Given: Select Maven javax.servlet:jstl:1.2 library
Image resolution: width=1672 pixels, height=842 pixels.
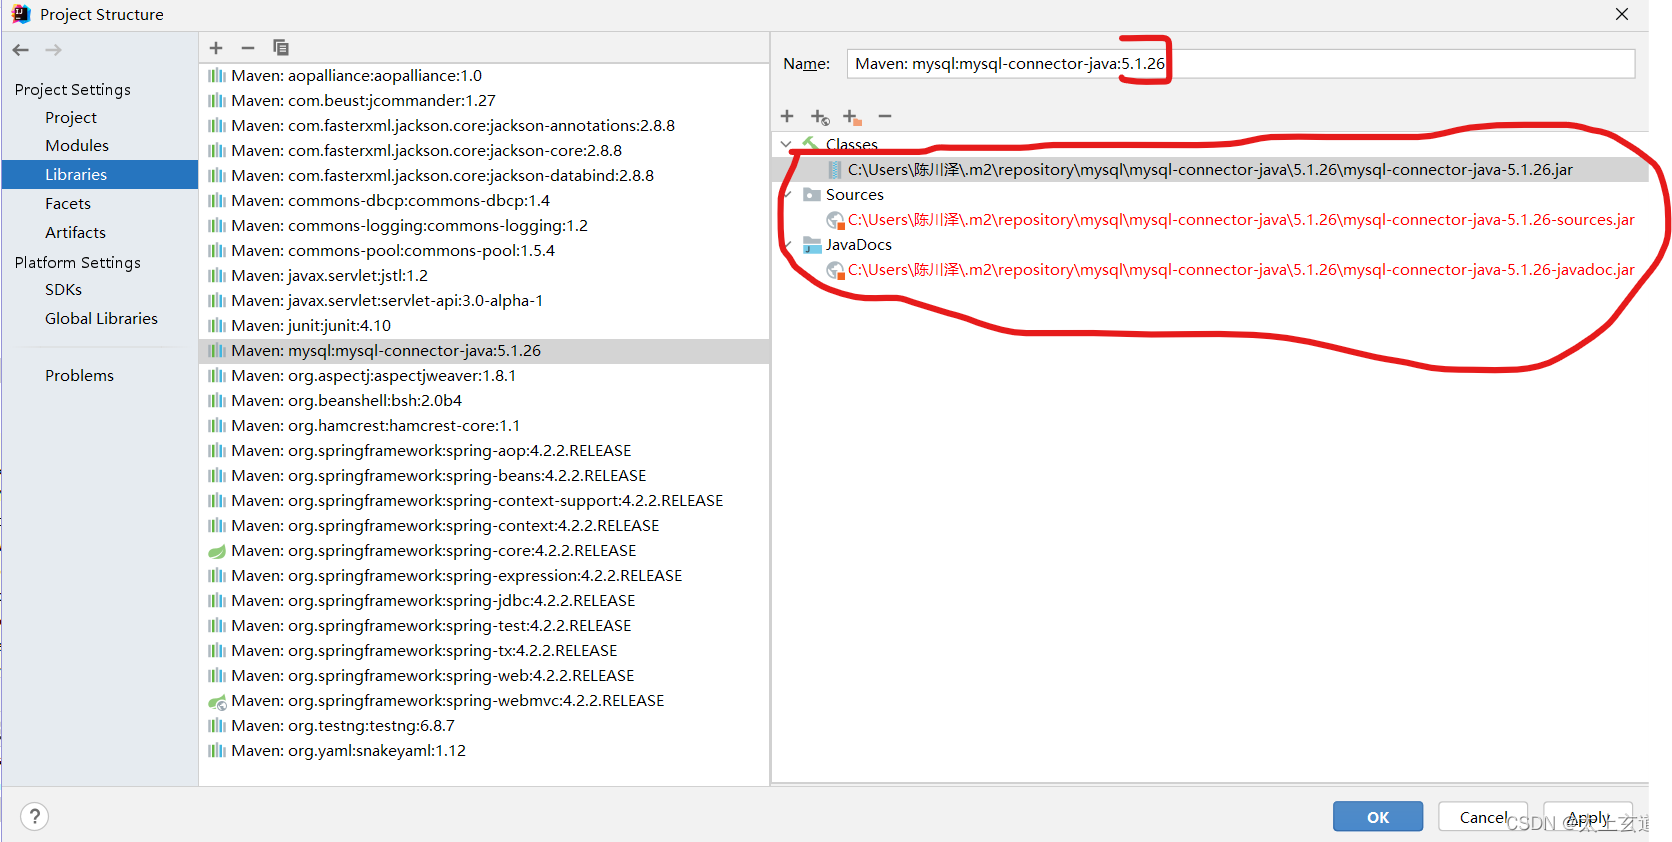Looking at the screenshot, I should click(x=329, y=276).
